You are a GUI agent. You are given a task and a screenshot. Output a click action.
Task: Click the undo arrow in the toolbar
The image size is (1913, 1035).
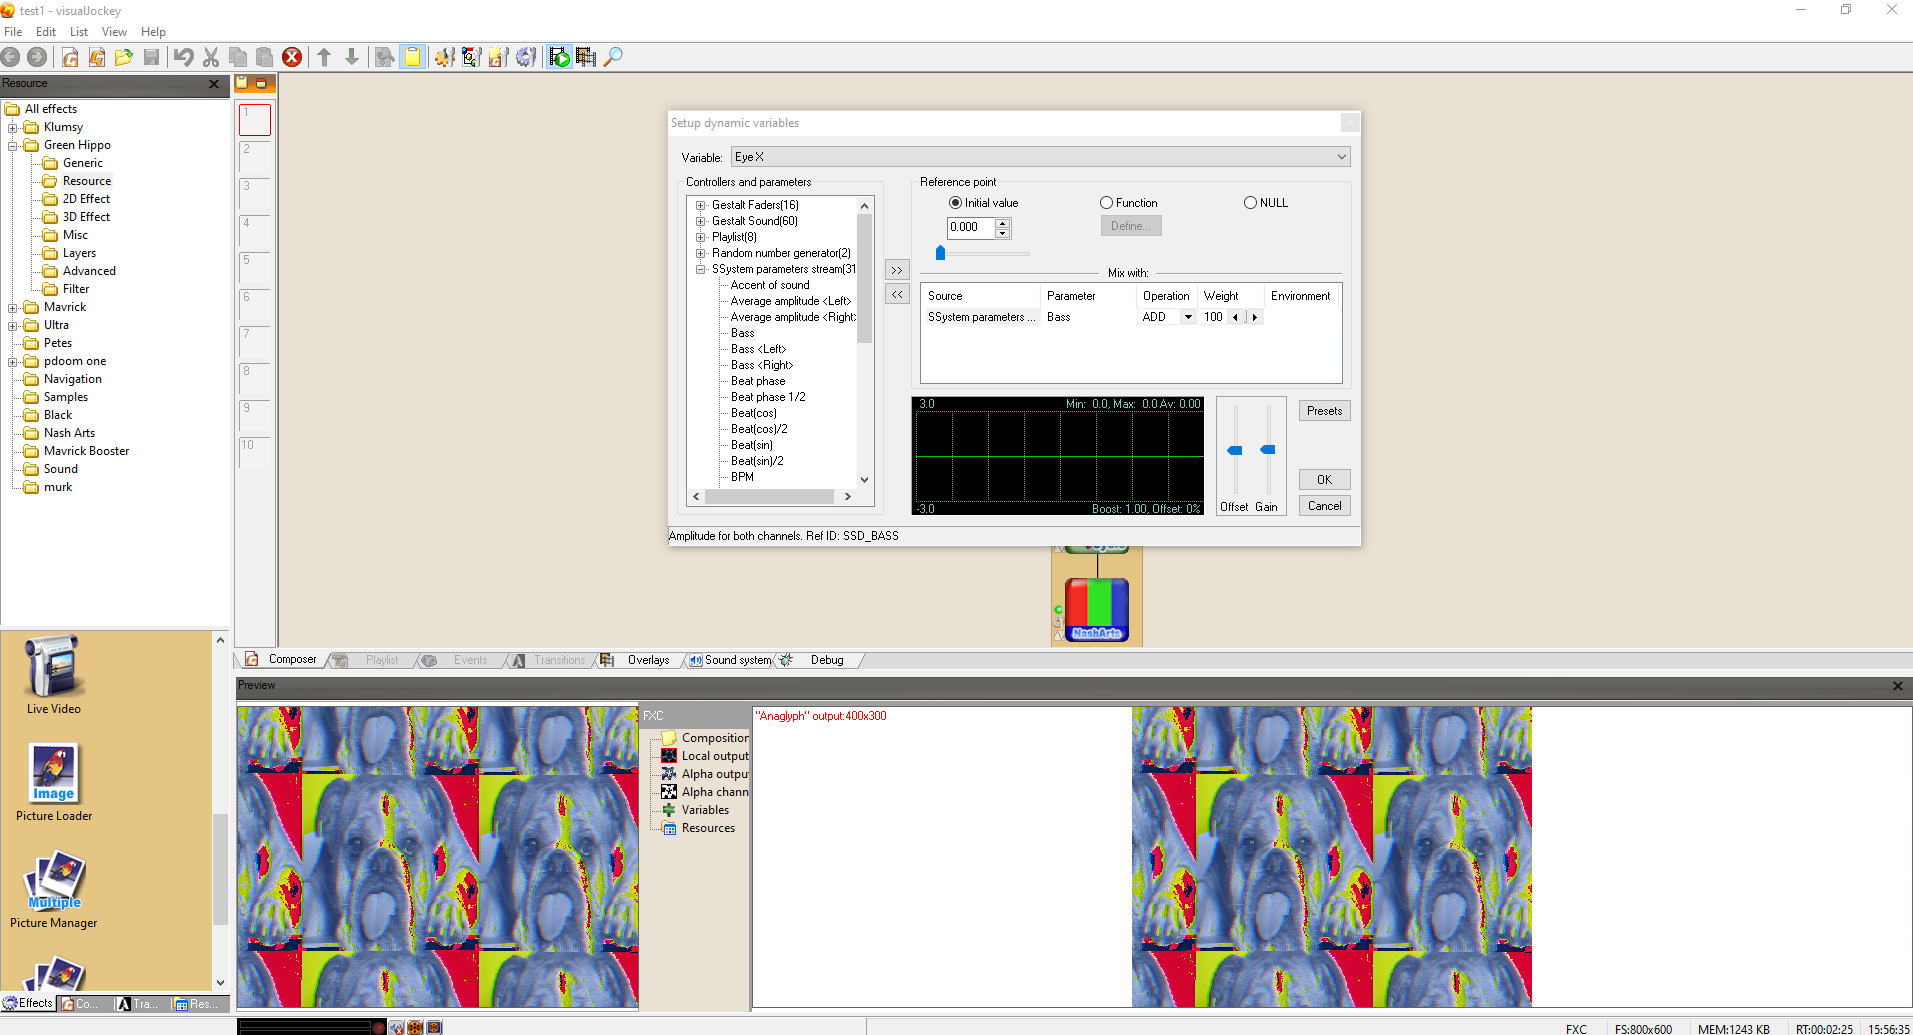183,57
